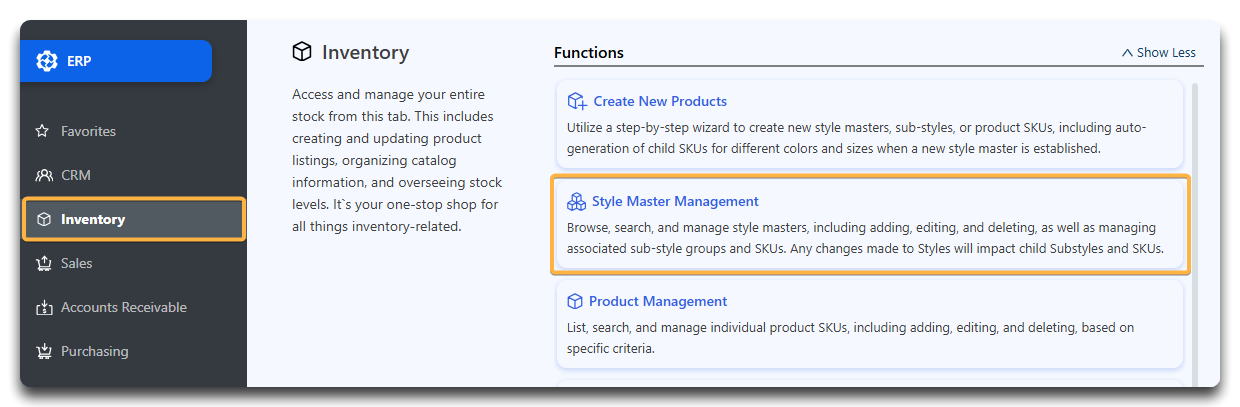The height and width of the screenshot is (407, 1240).
Task: Click the Sales basket icon
Action: (x=43, y=263)
